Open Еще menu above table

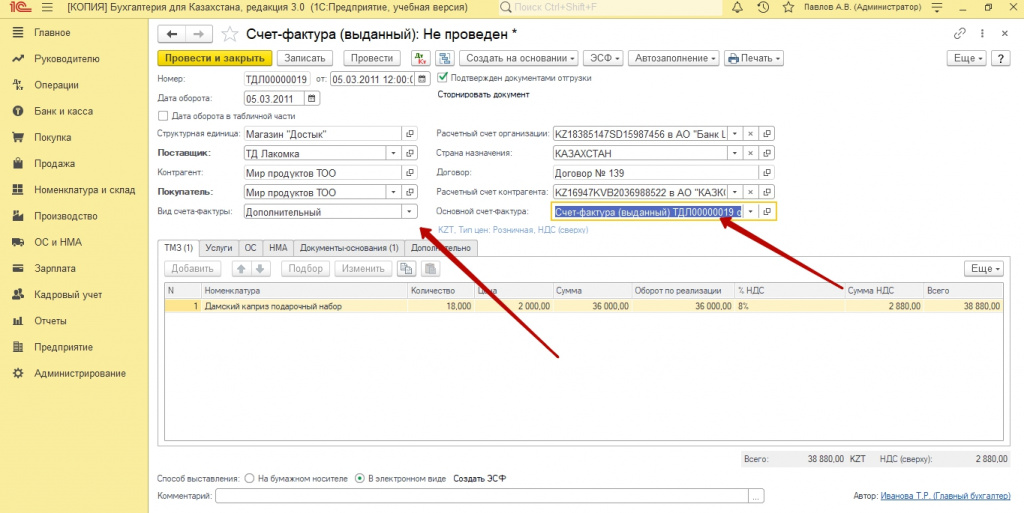coord(984,268)
